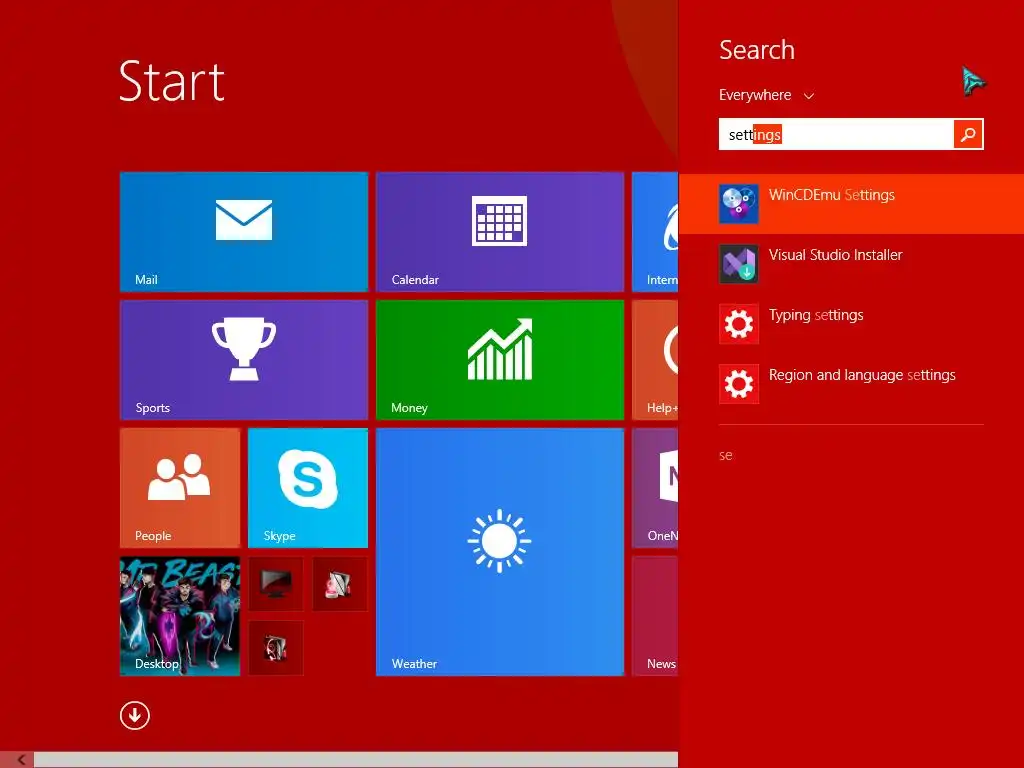The image size is (1024, 768).
Task: Launch the Sports trophy tile
Action: coord(244,359)
